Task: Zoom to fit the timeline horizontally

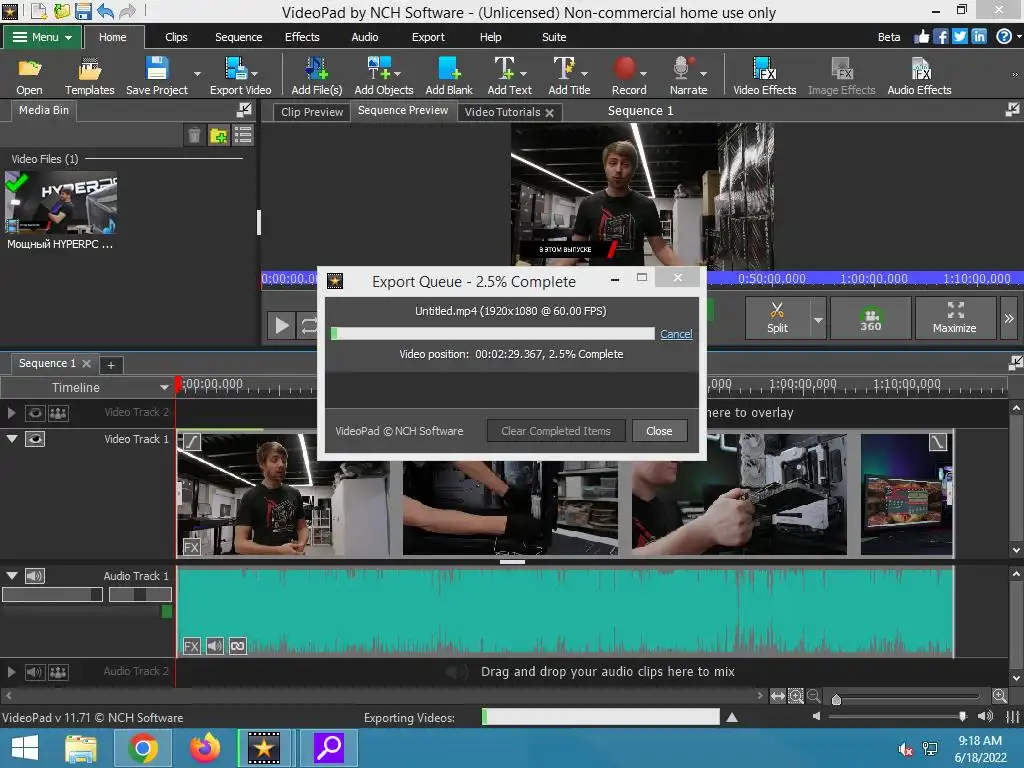Action: pos(778,696)
